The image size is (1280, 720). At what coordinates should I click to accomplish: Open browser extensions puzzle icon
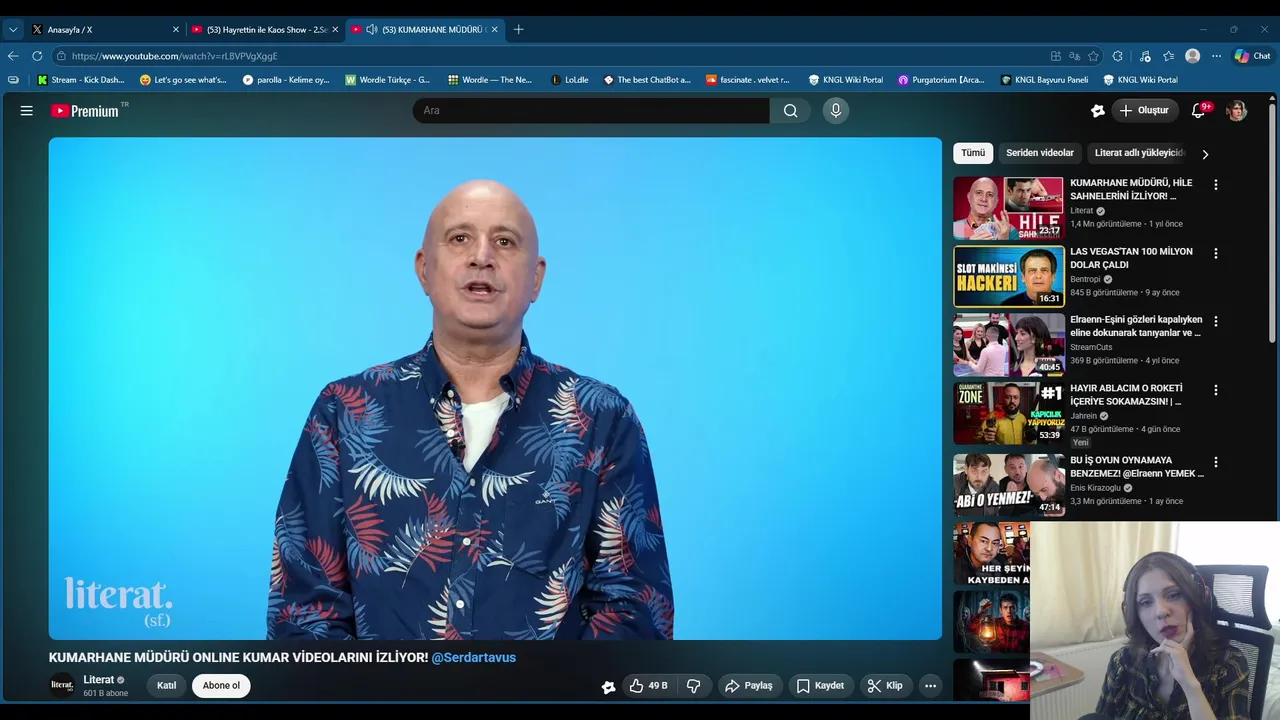point(1118,56)
